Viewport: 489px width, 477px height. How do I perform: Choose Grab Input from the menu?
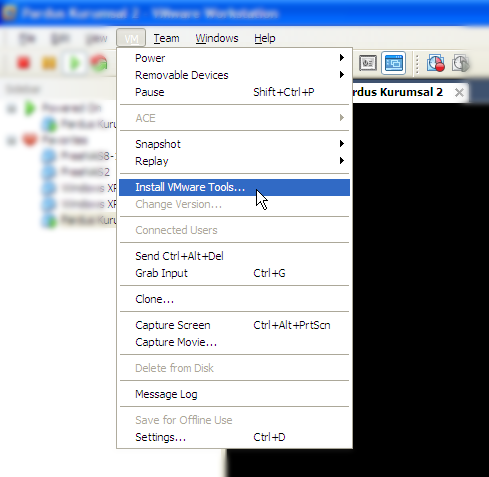click(234, 273)
